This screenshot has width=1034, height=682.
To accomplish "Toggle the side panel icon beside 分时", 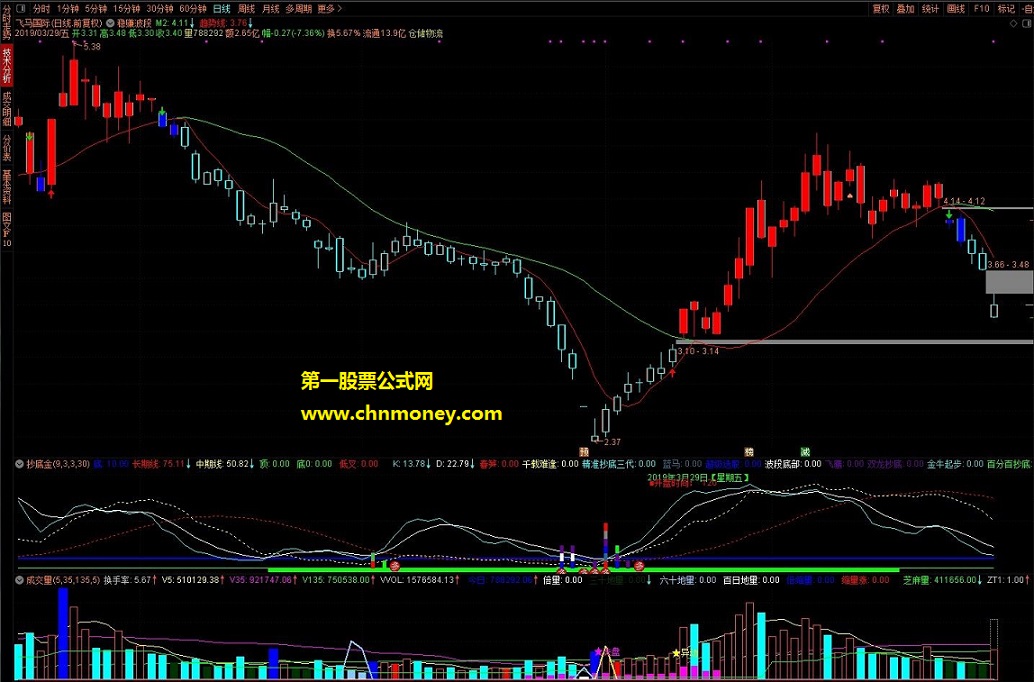I will (x=20, y=9).
